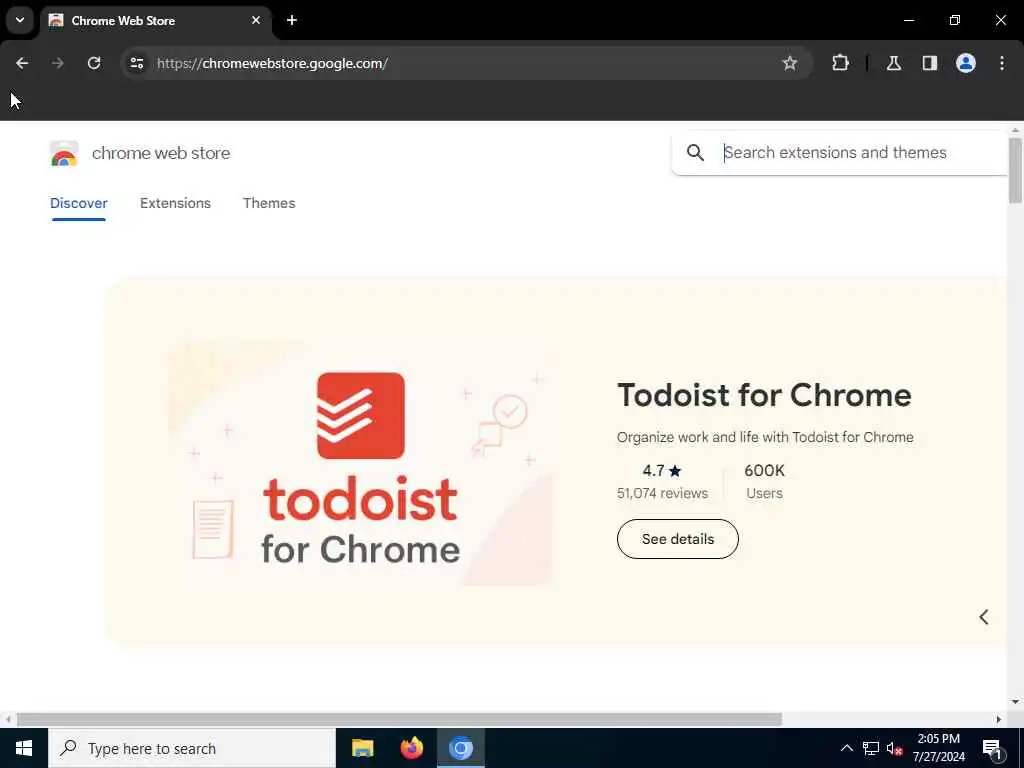Click the Chrome taskbar icon
Viewport: 1024px width, 768px height.
[460, 748]
